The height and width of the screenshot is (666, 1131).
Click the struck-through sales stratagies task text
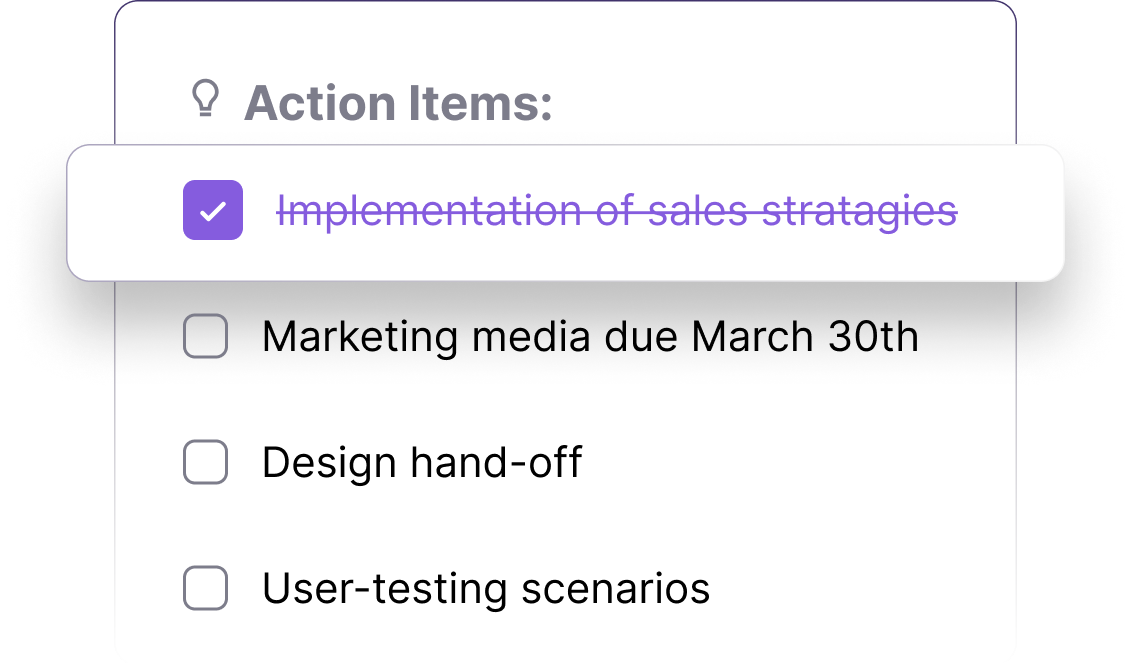tap(617, 211)
